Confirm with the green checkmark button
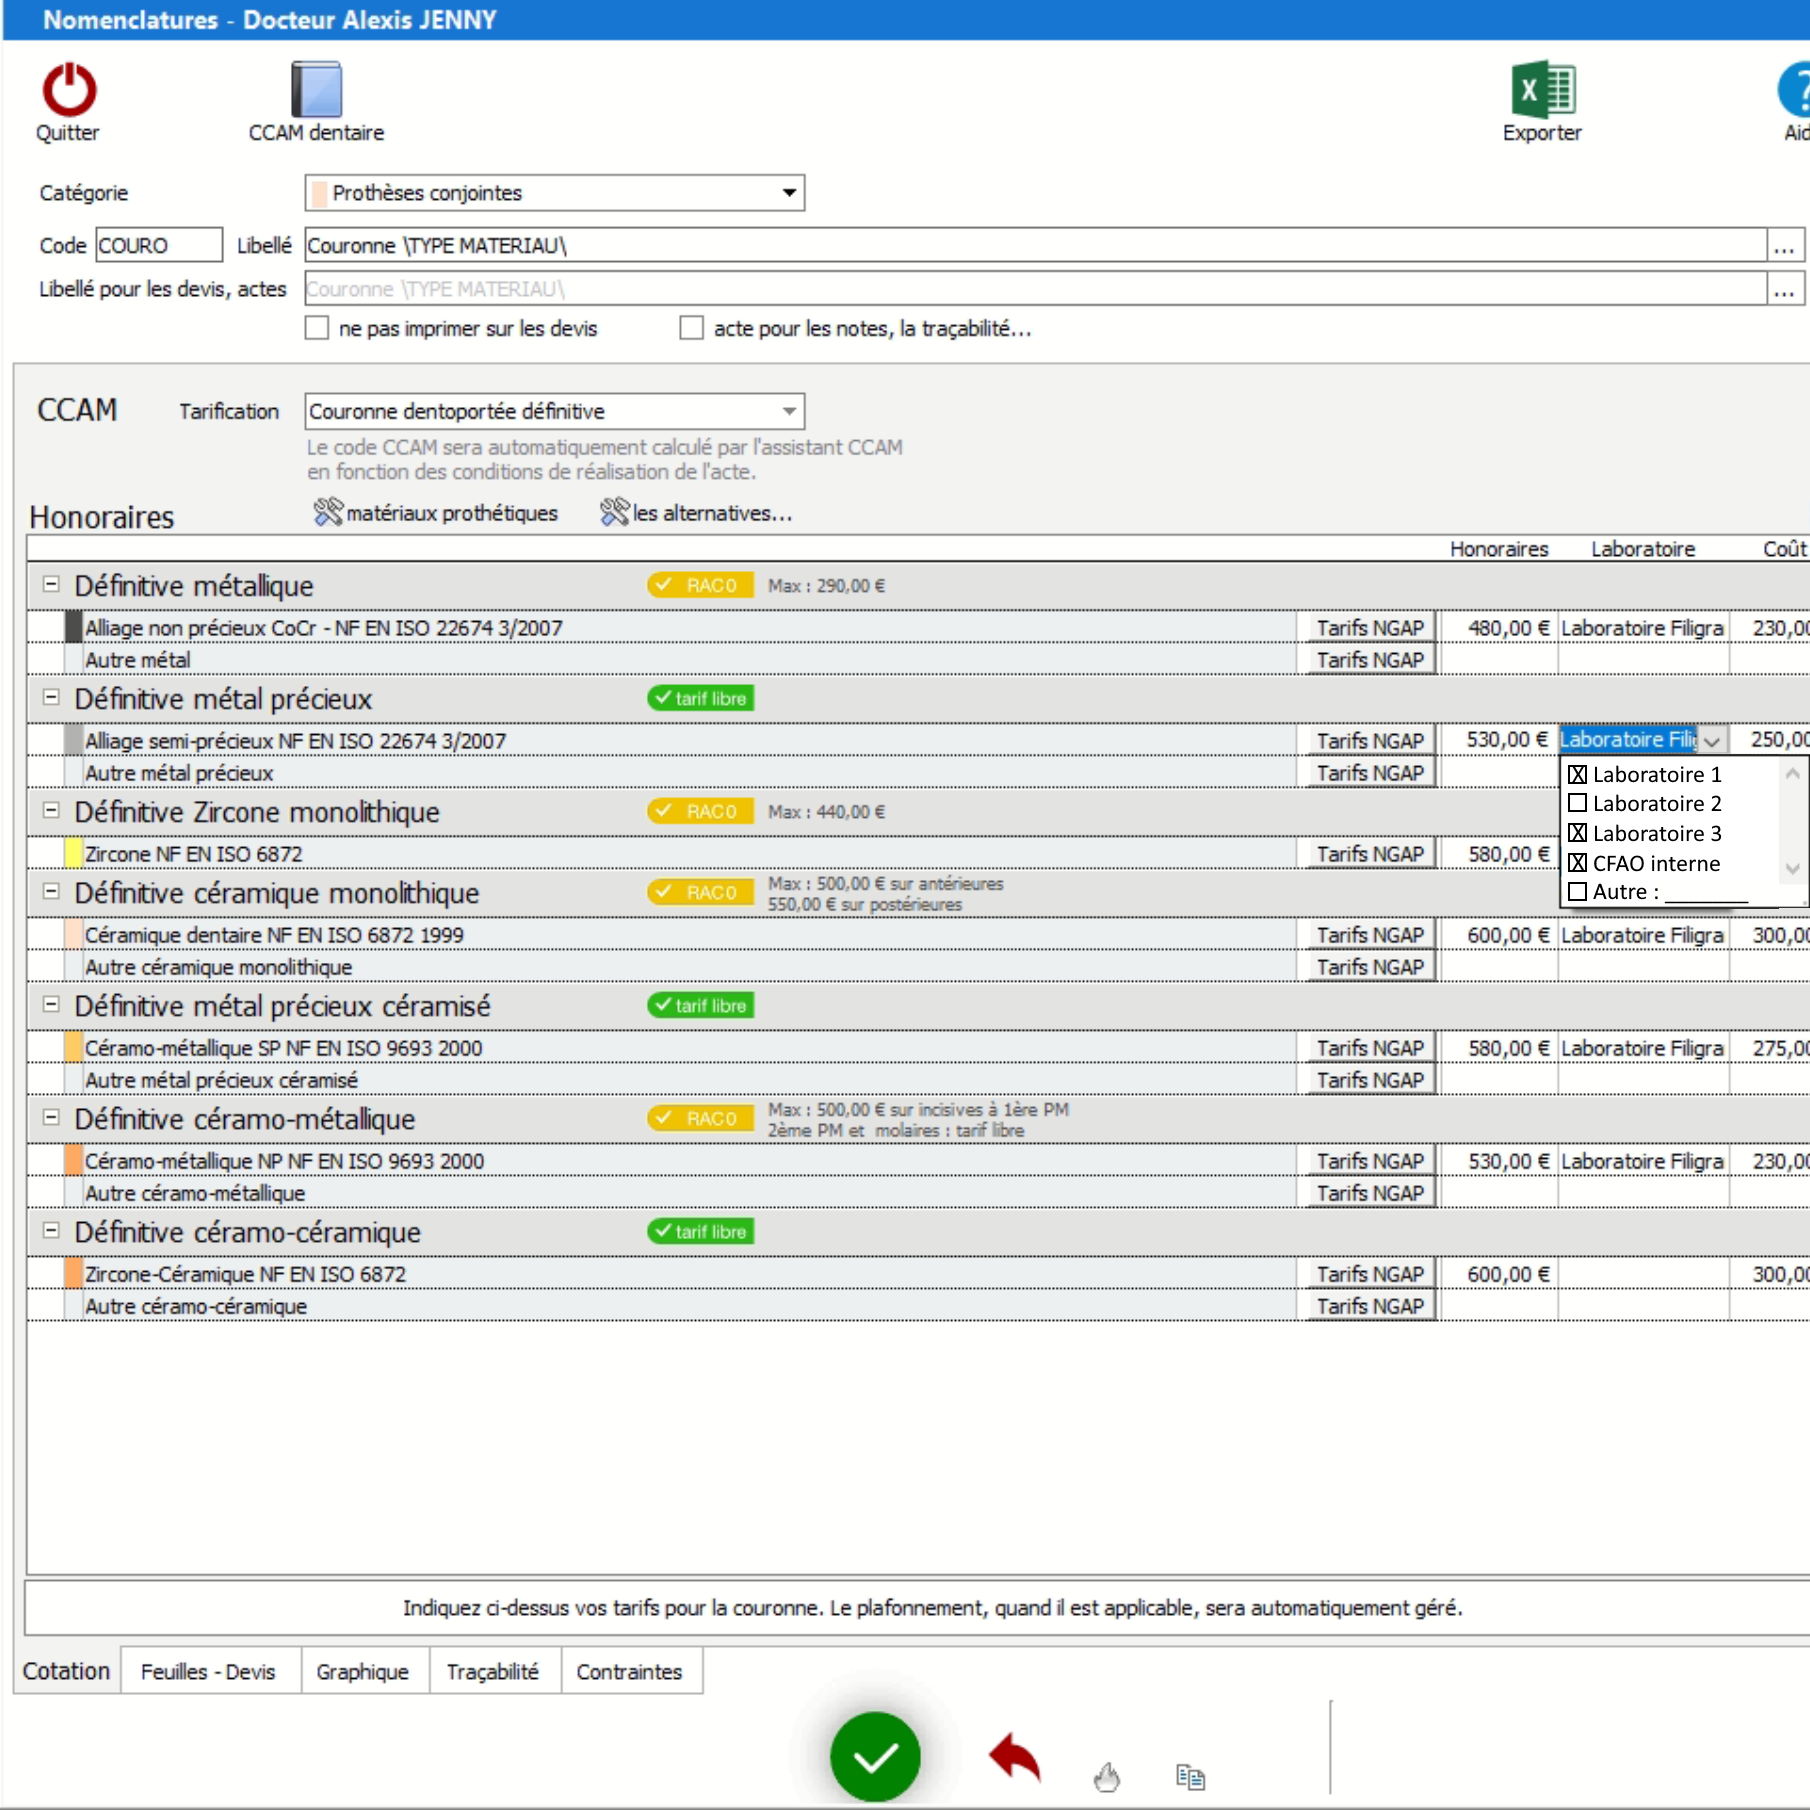 tap(875, 1757)
